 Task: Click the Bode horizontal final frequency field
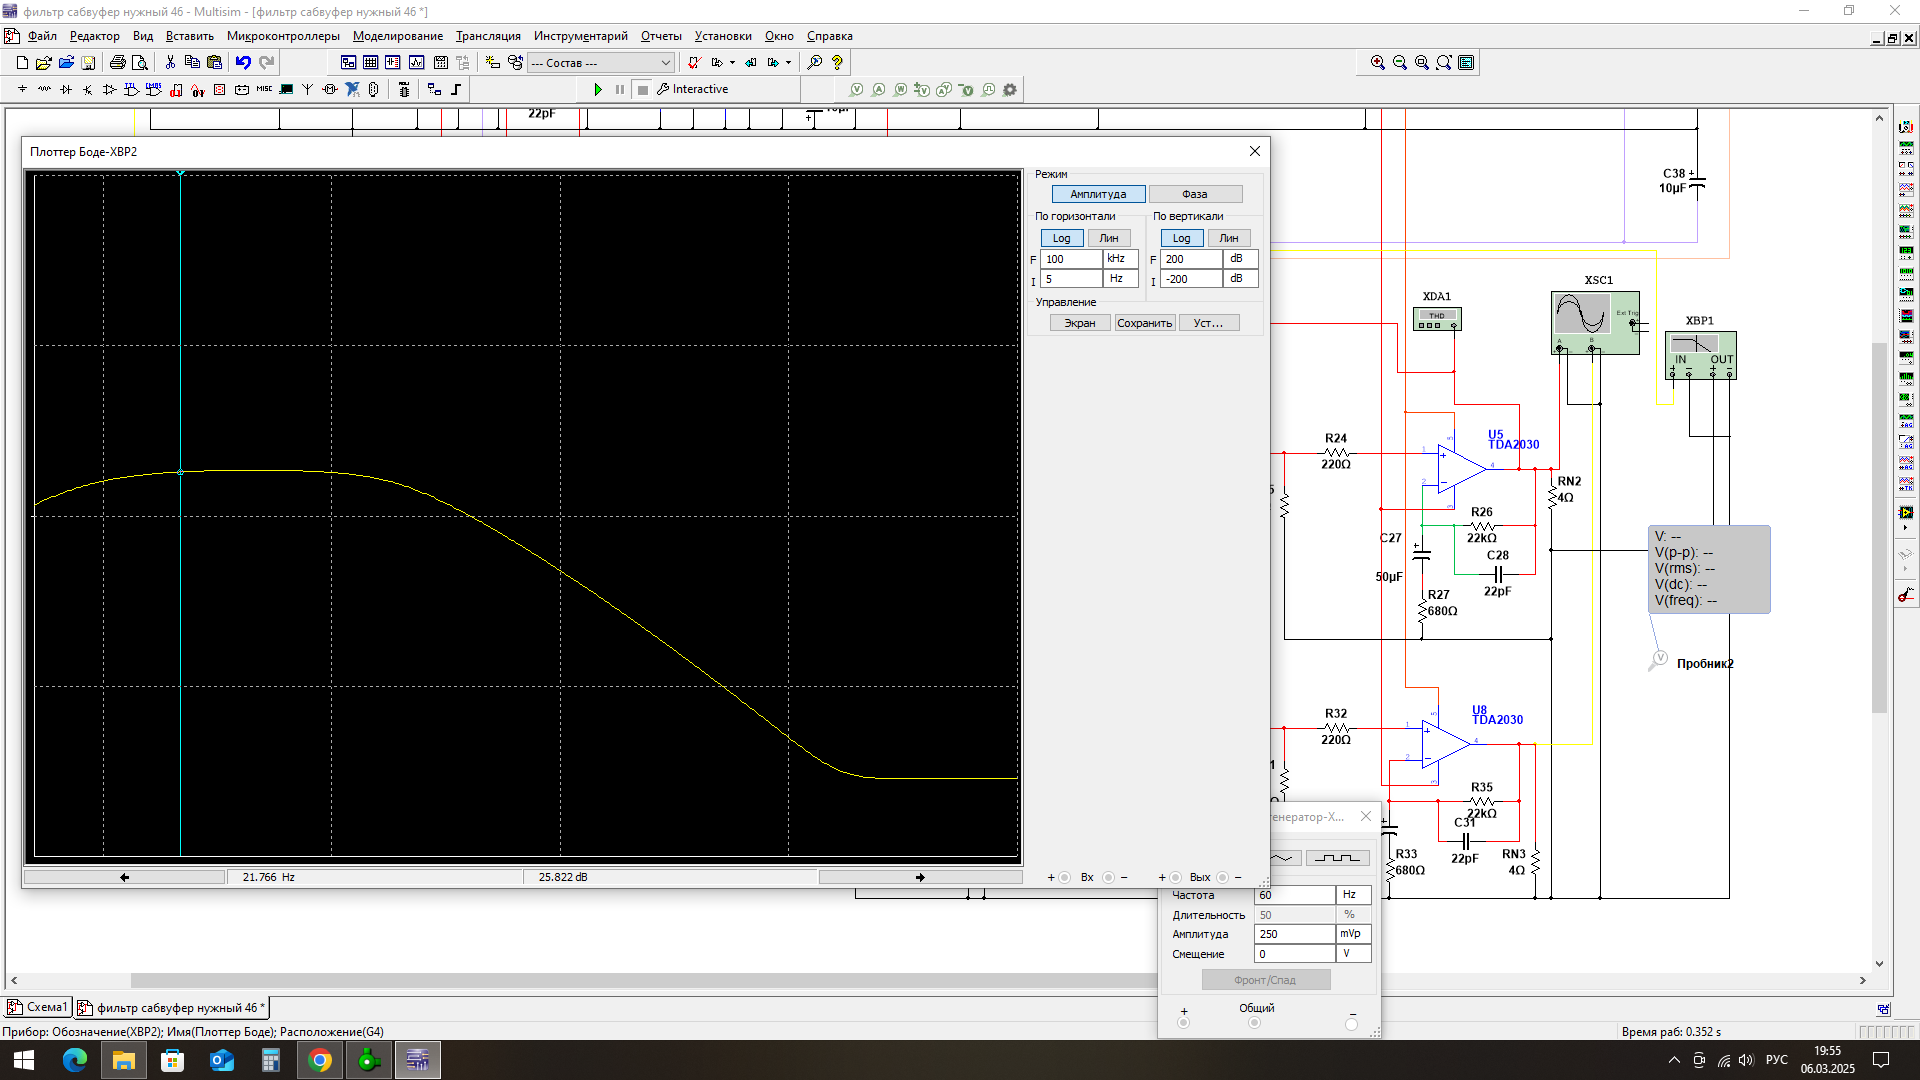1071,259
